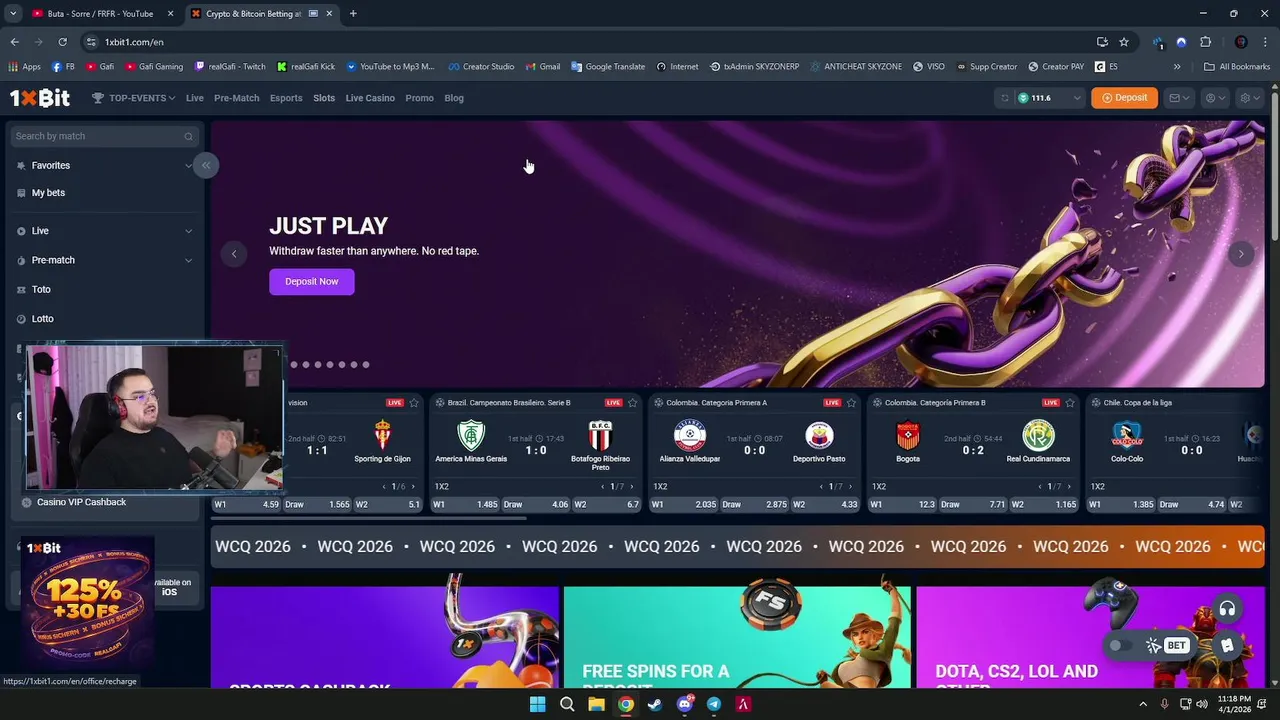Open Live in top navigation
1280x720 pixels.
(x=194, y=98)
